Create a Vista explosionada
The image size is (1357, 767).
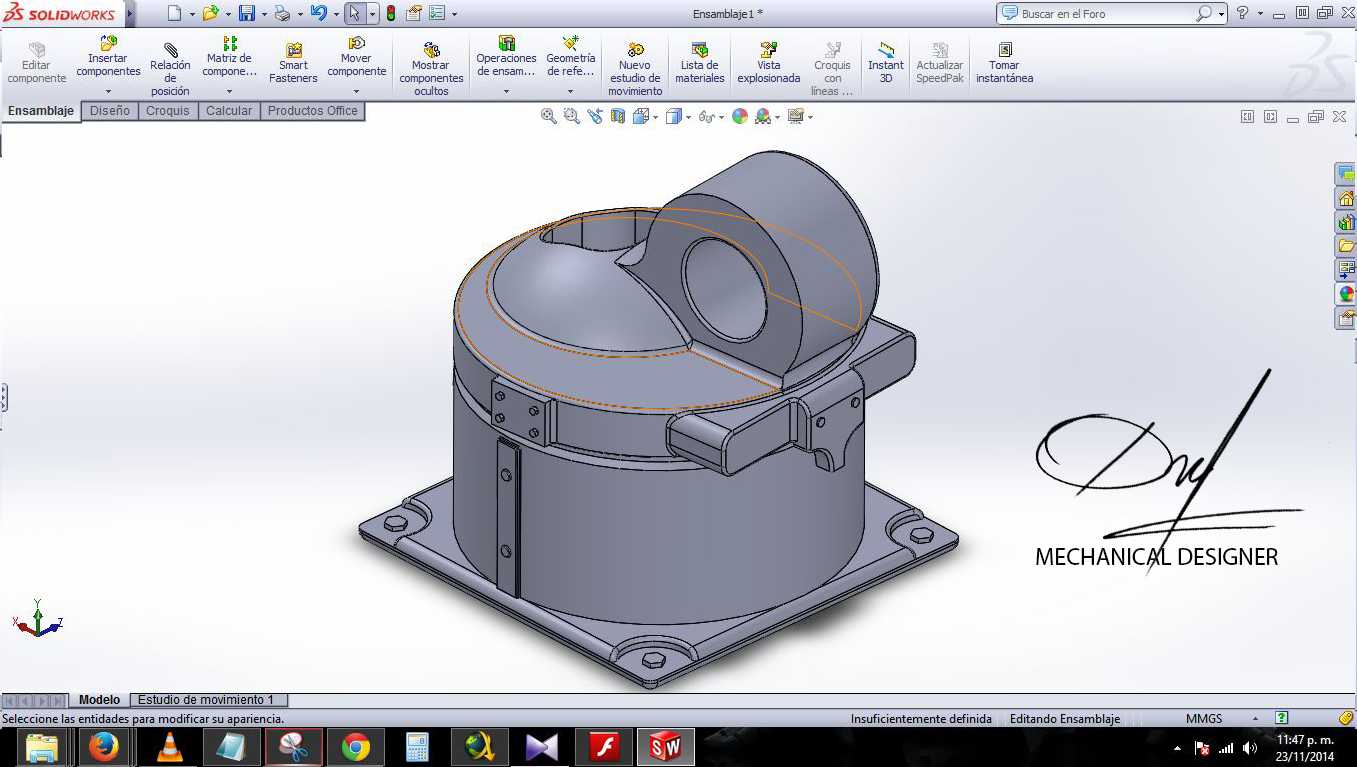[768, 63]
